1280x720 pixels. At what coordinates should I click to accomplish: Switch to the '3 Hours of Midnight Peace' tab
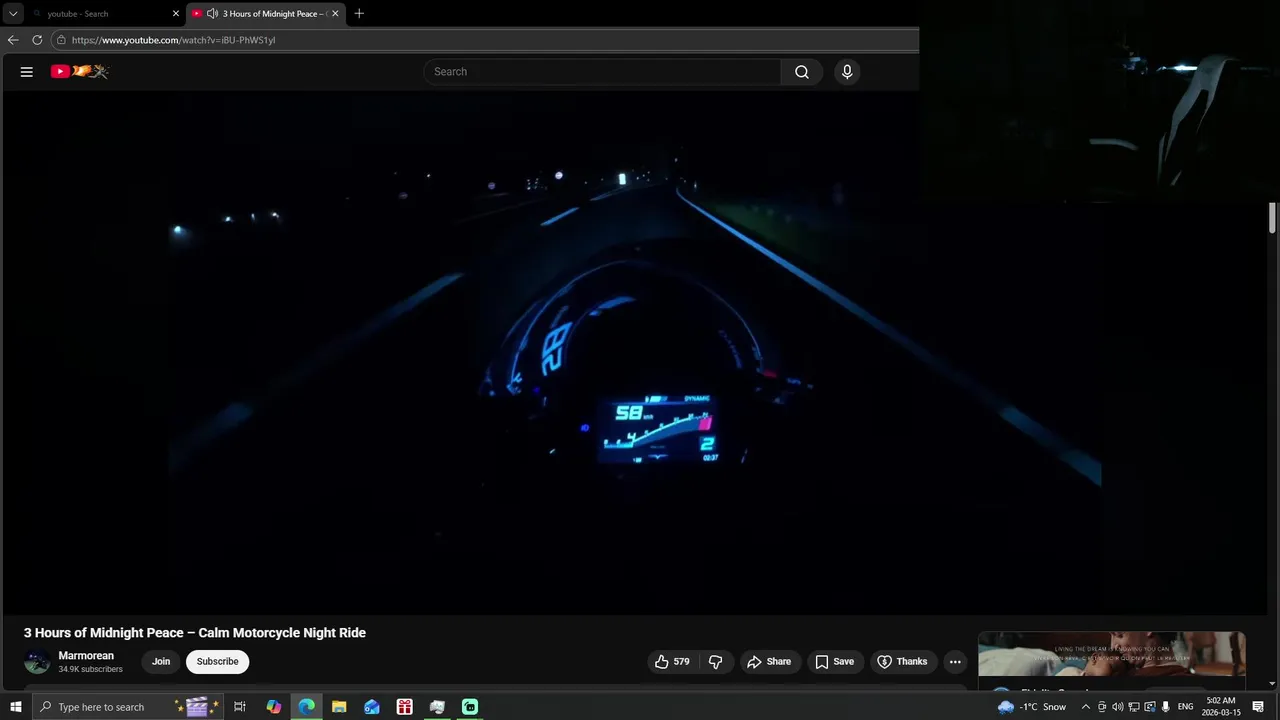point(268,14)
